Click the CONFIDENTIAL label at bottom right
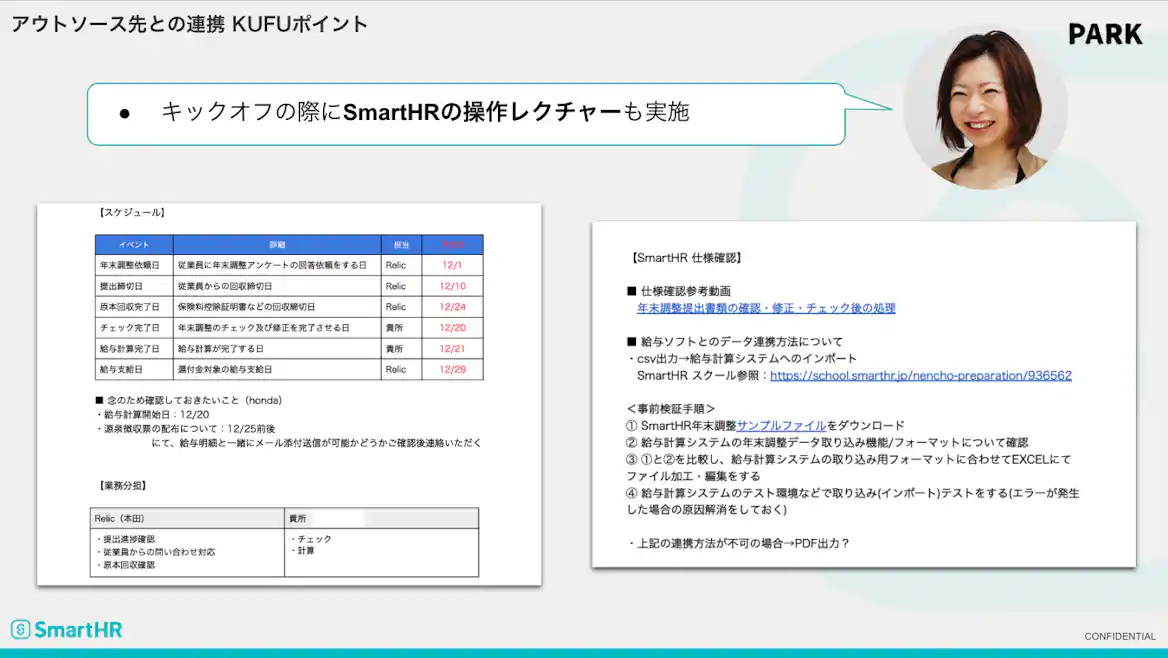1168x658 pixels. point(1120,636)
